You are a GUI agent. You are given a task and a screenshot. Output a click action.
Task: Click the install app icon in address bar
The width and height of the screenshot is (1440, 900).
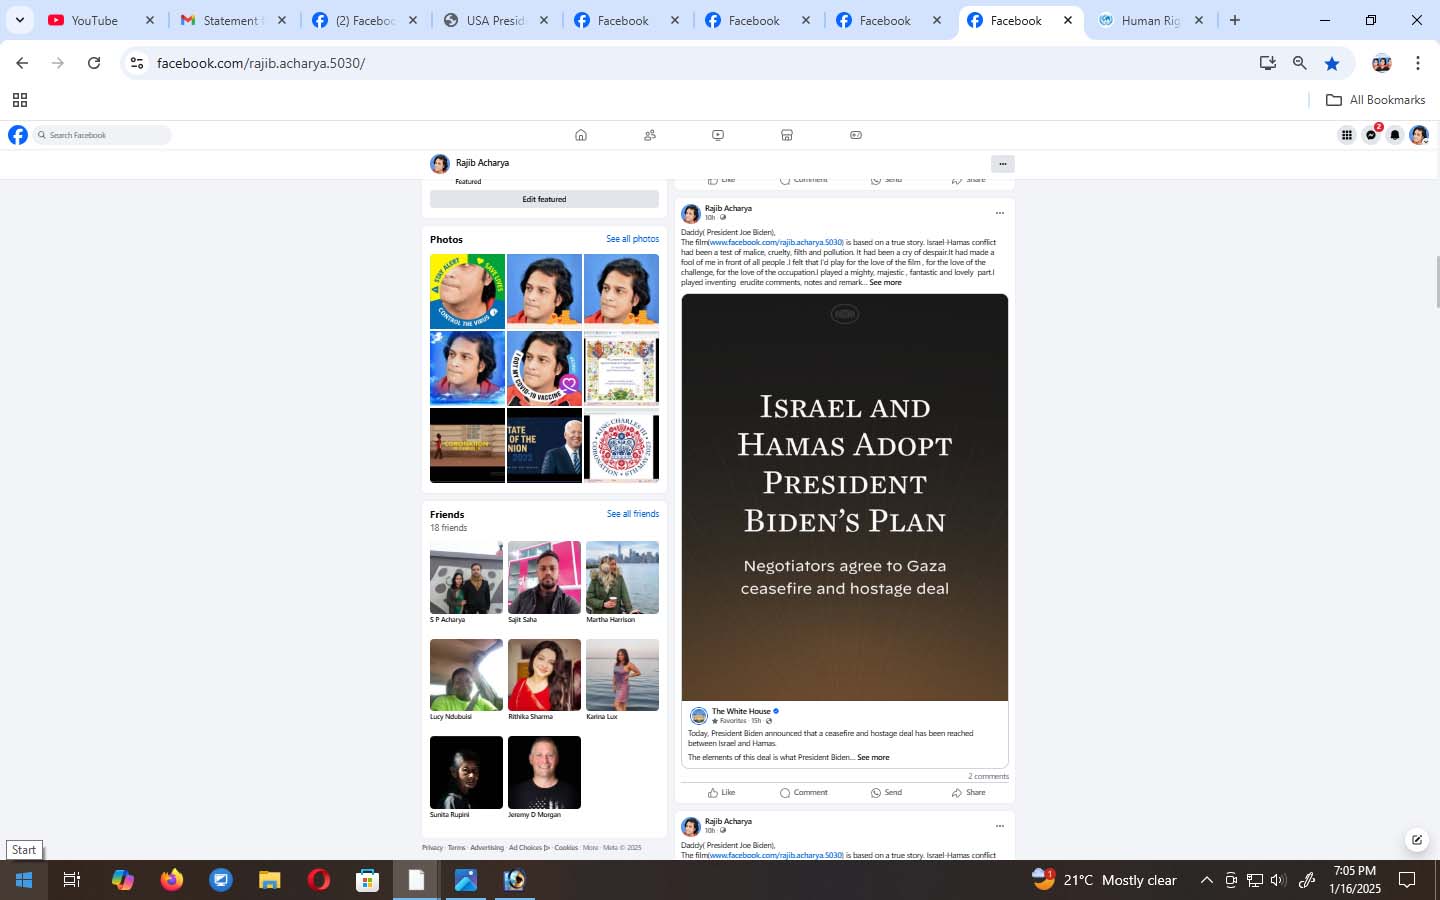click(x=1268, y=63)
